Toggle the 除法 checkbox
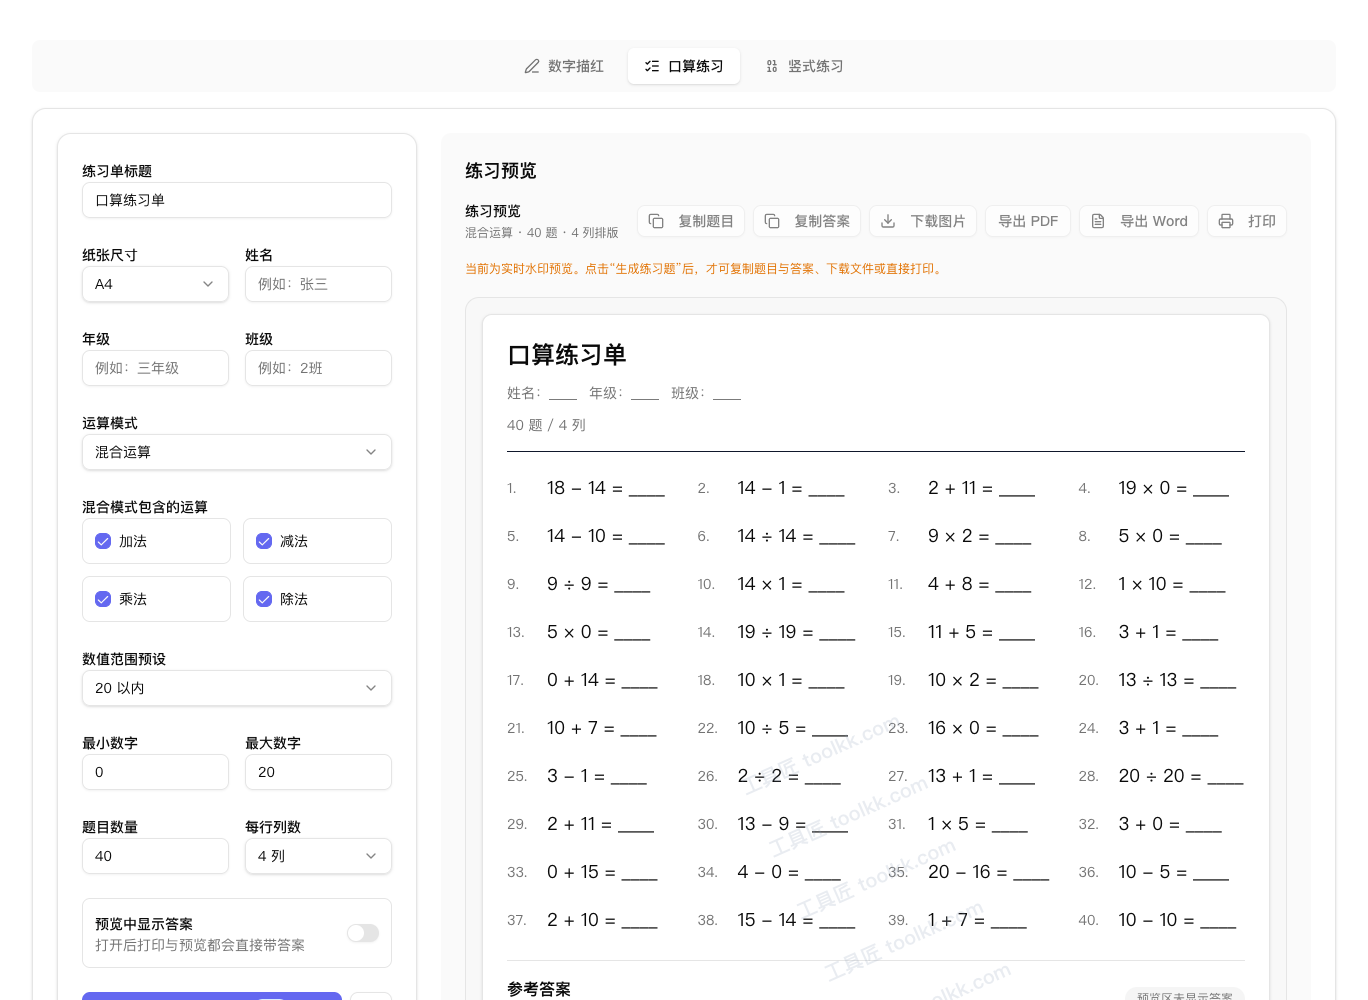Image resolution: width=1368 pixels, height=1000 pixels. coord(264,599)
